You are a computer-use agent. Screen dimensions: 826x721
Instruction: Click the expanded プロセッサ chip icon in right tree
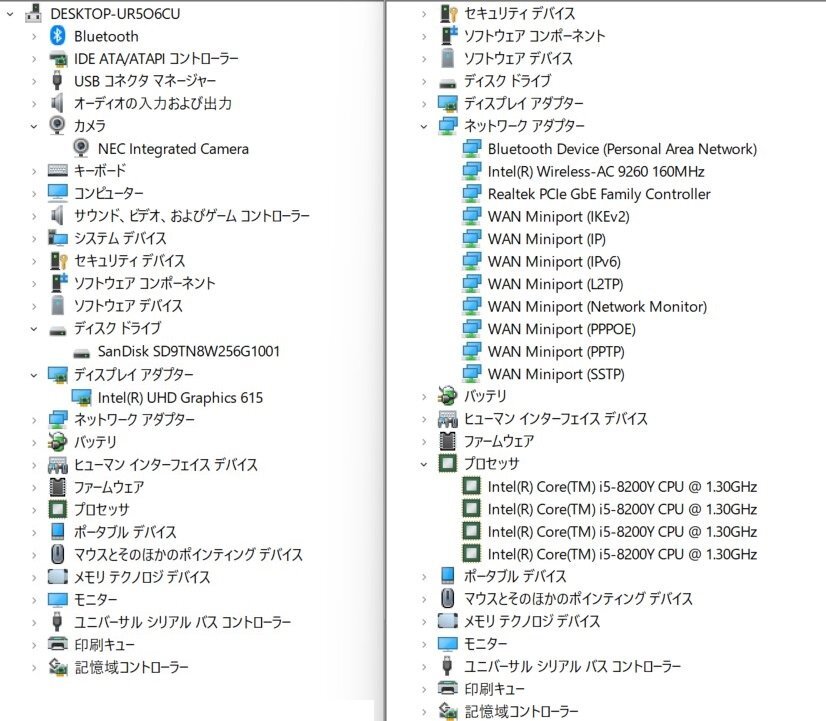click(x=447, y=463)
